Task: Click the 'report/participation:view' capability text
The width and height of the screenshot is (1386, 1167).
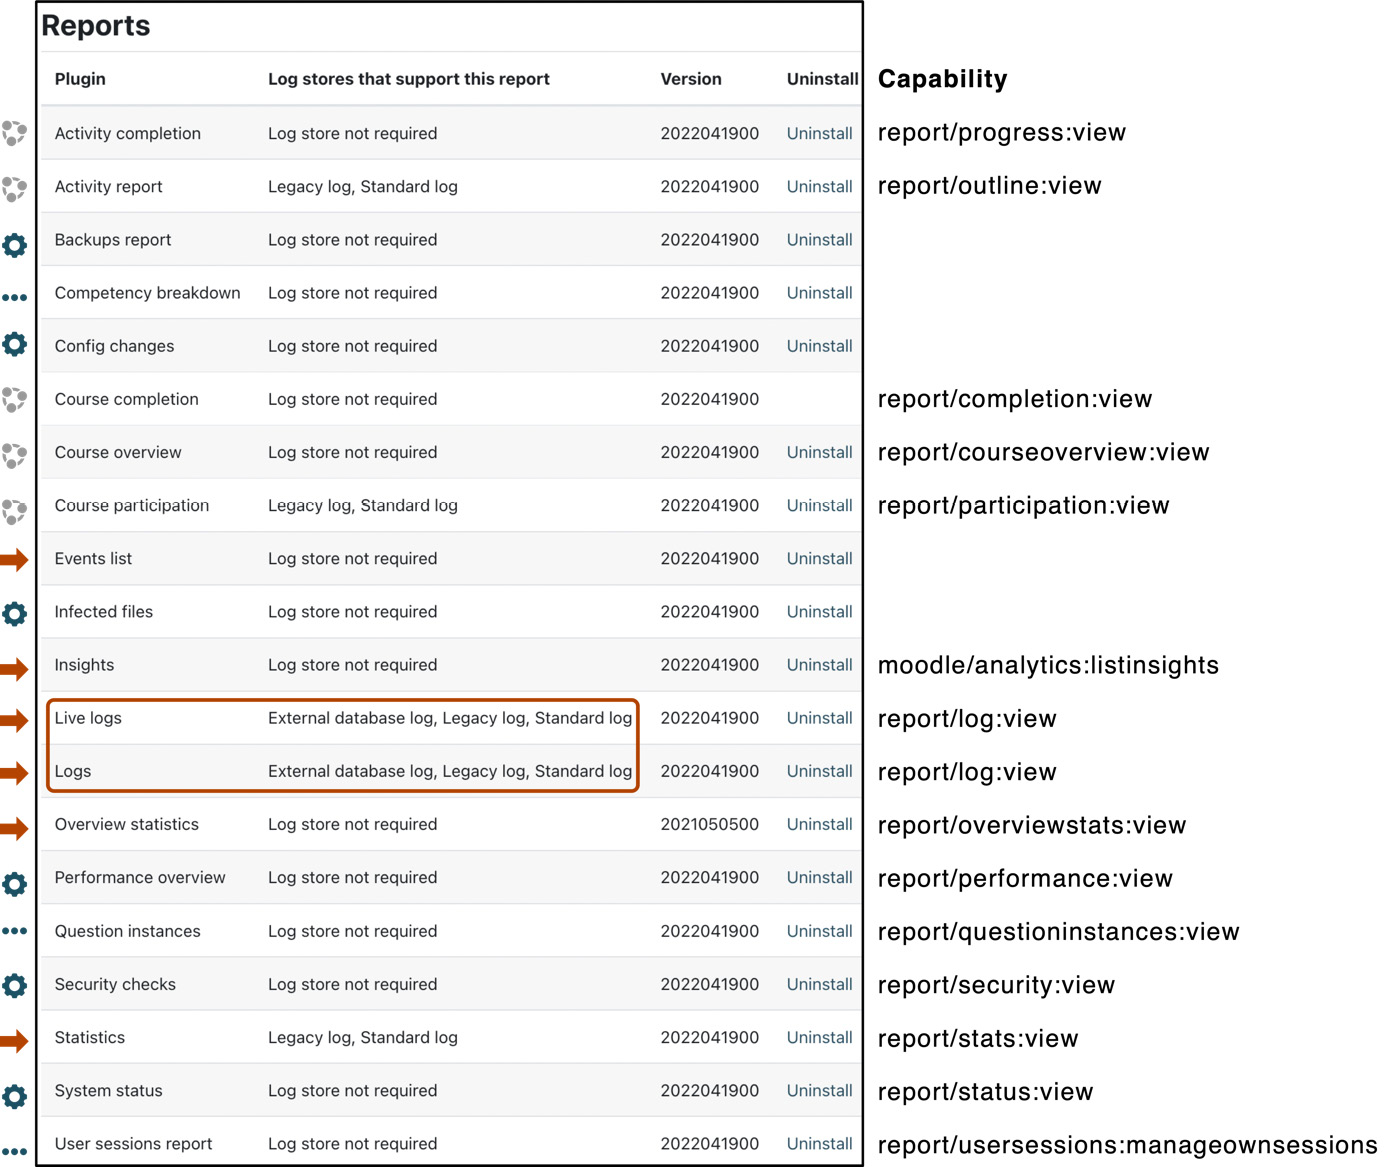Action: point(1024,505)
